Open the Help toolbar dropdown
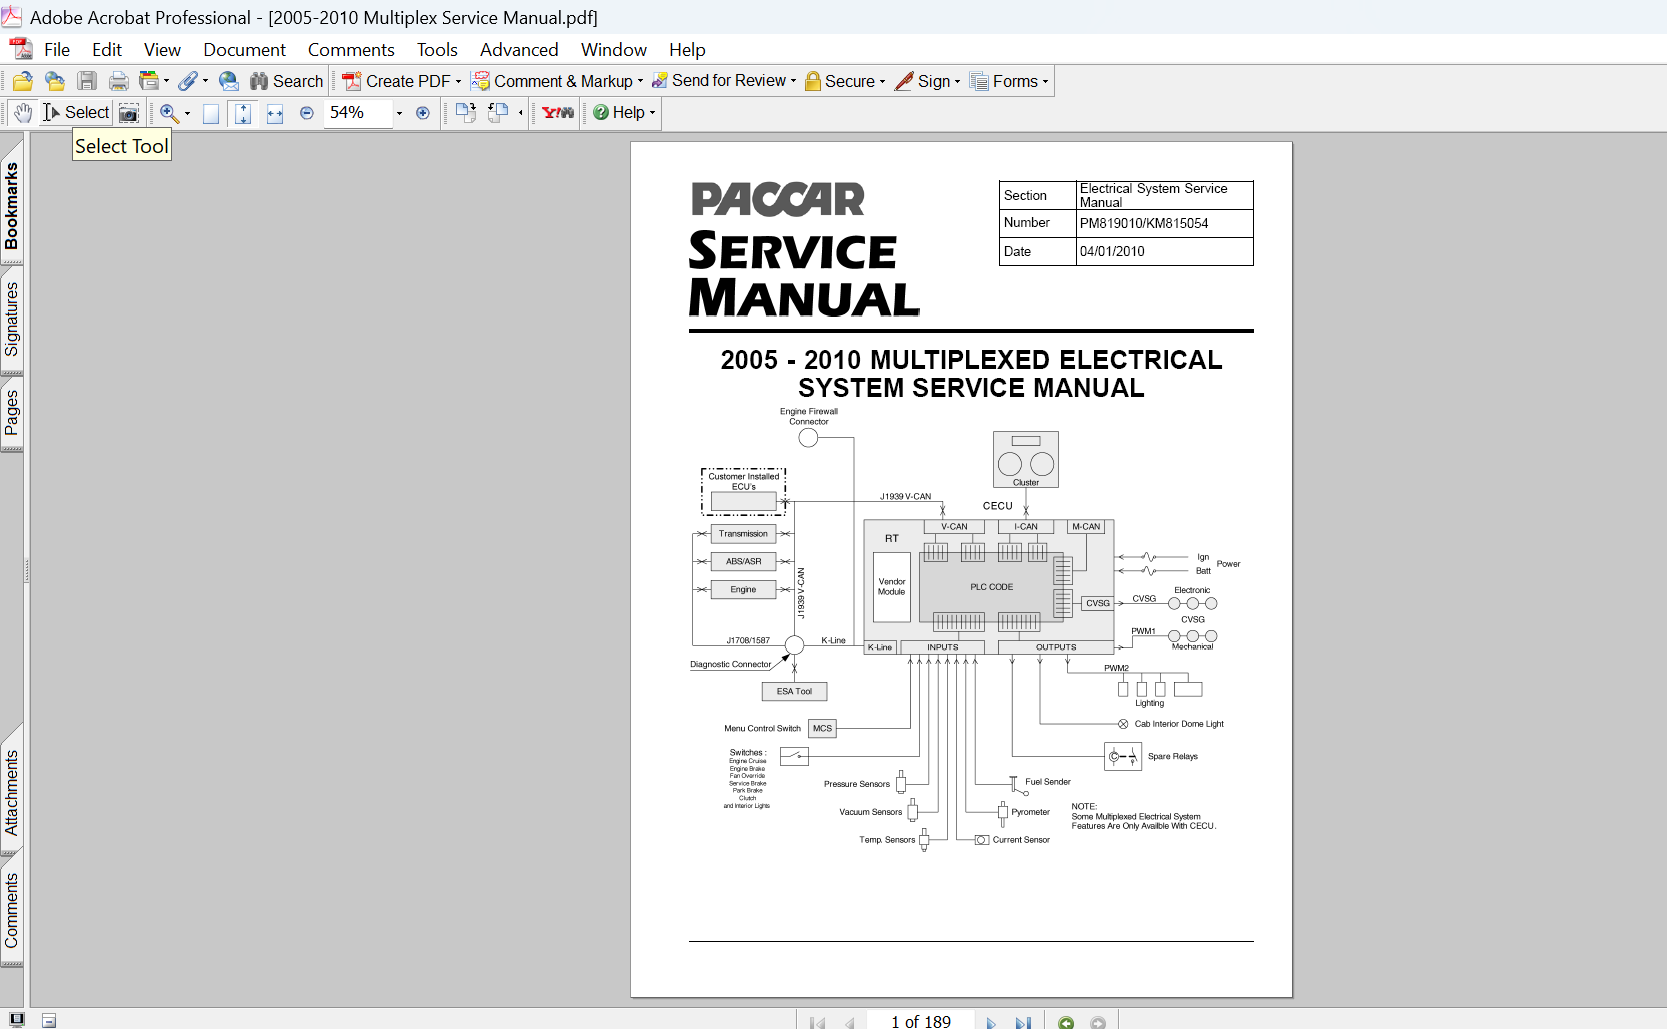The image size is (1667, 1029). click(x=652, y=114)
